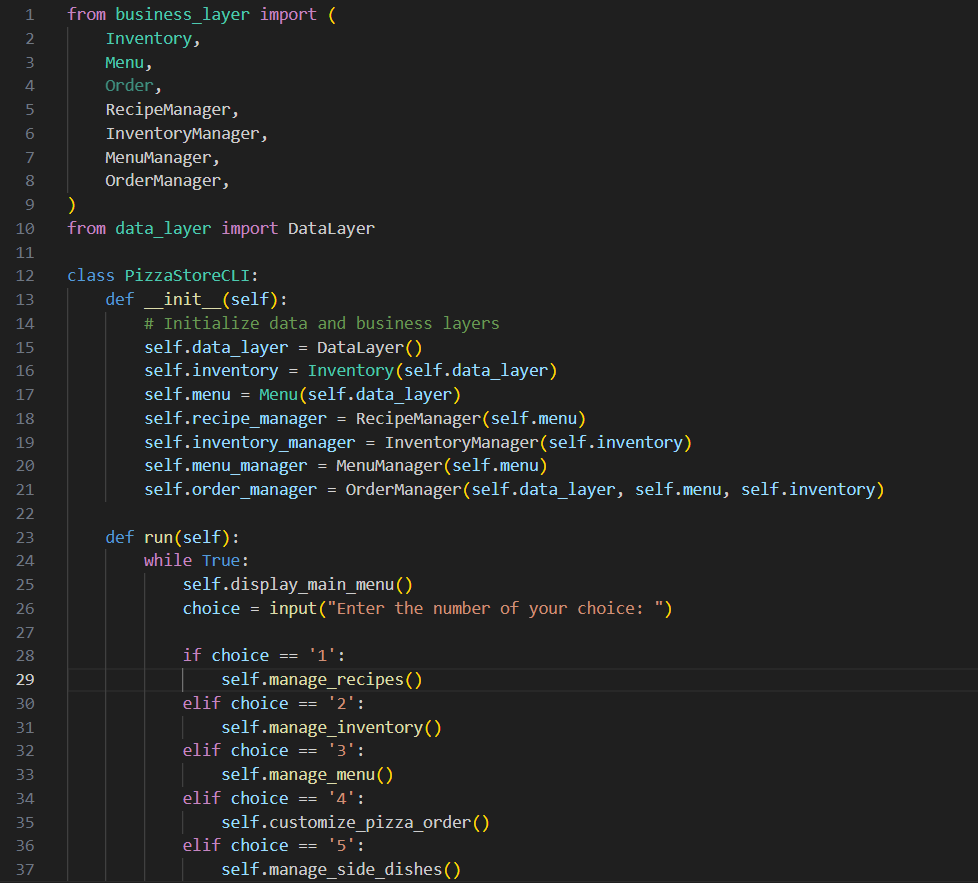Click 'self.manage_recipes()' call
Image resolution: width=978 pixels, height=883 pixels.
[322, 679]
